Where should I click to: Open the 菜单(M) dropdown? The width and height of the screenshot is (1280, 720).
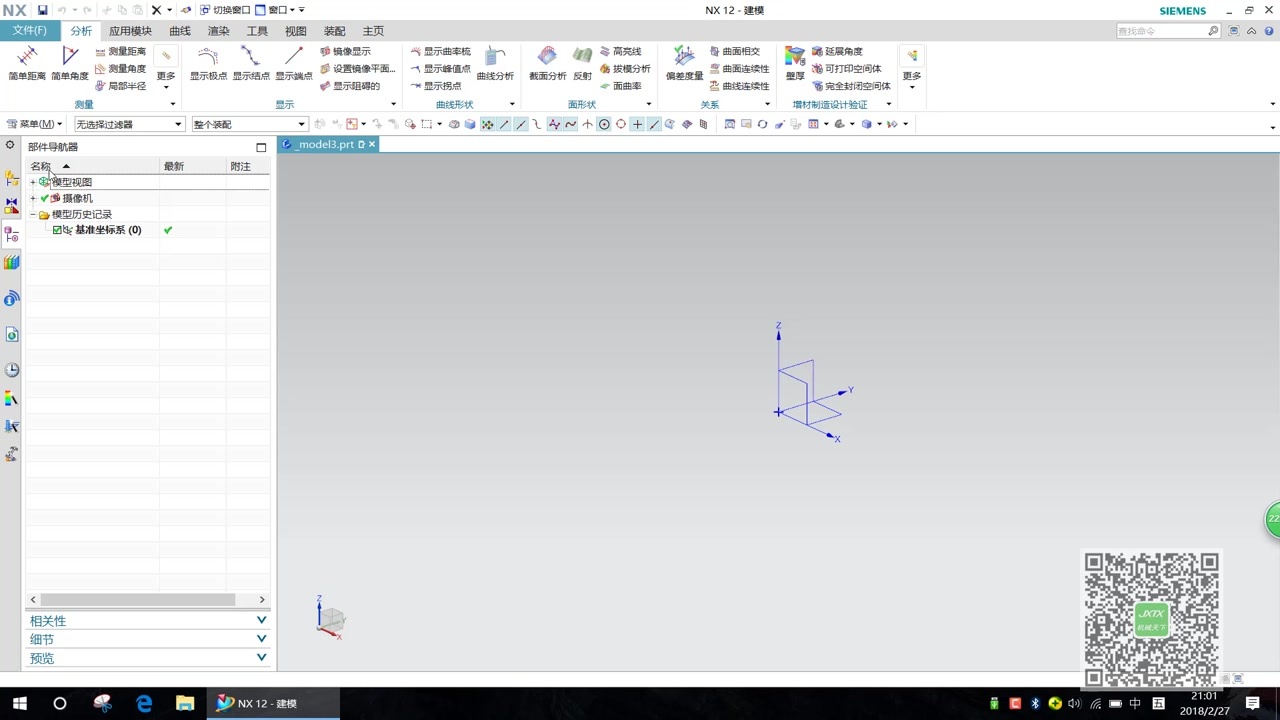tap(35, 124)
